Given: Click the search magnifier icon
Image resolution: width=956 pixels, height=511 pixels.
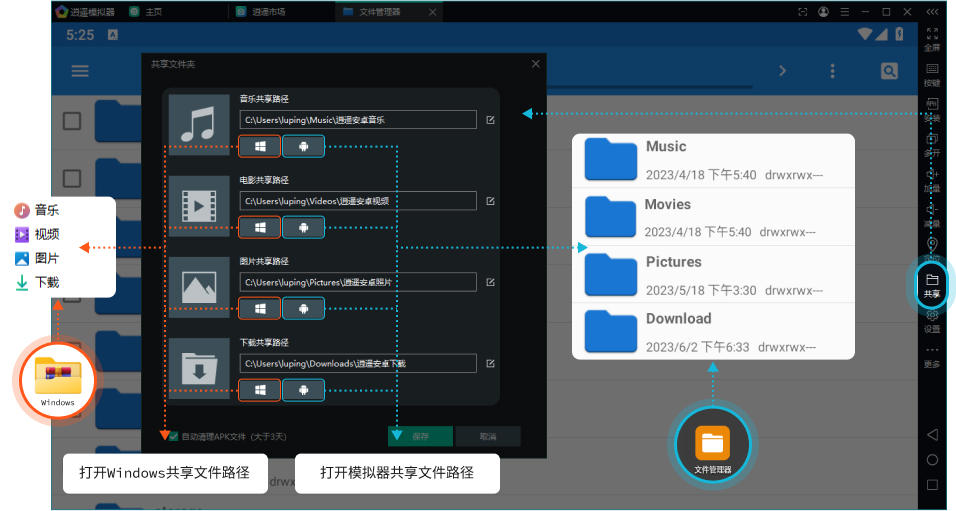Looking at the screenshot, I should pyautogui.click(x=888, y=71).
